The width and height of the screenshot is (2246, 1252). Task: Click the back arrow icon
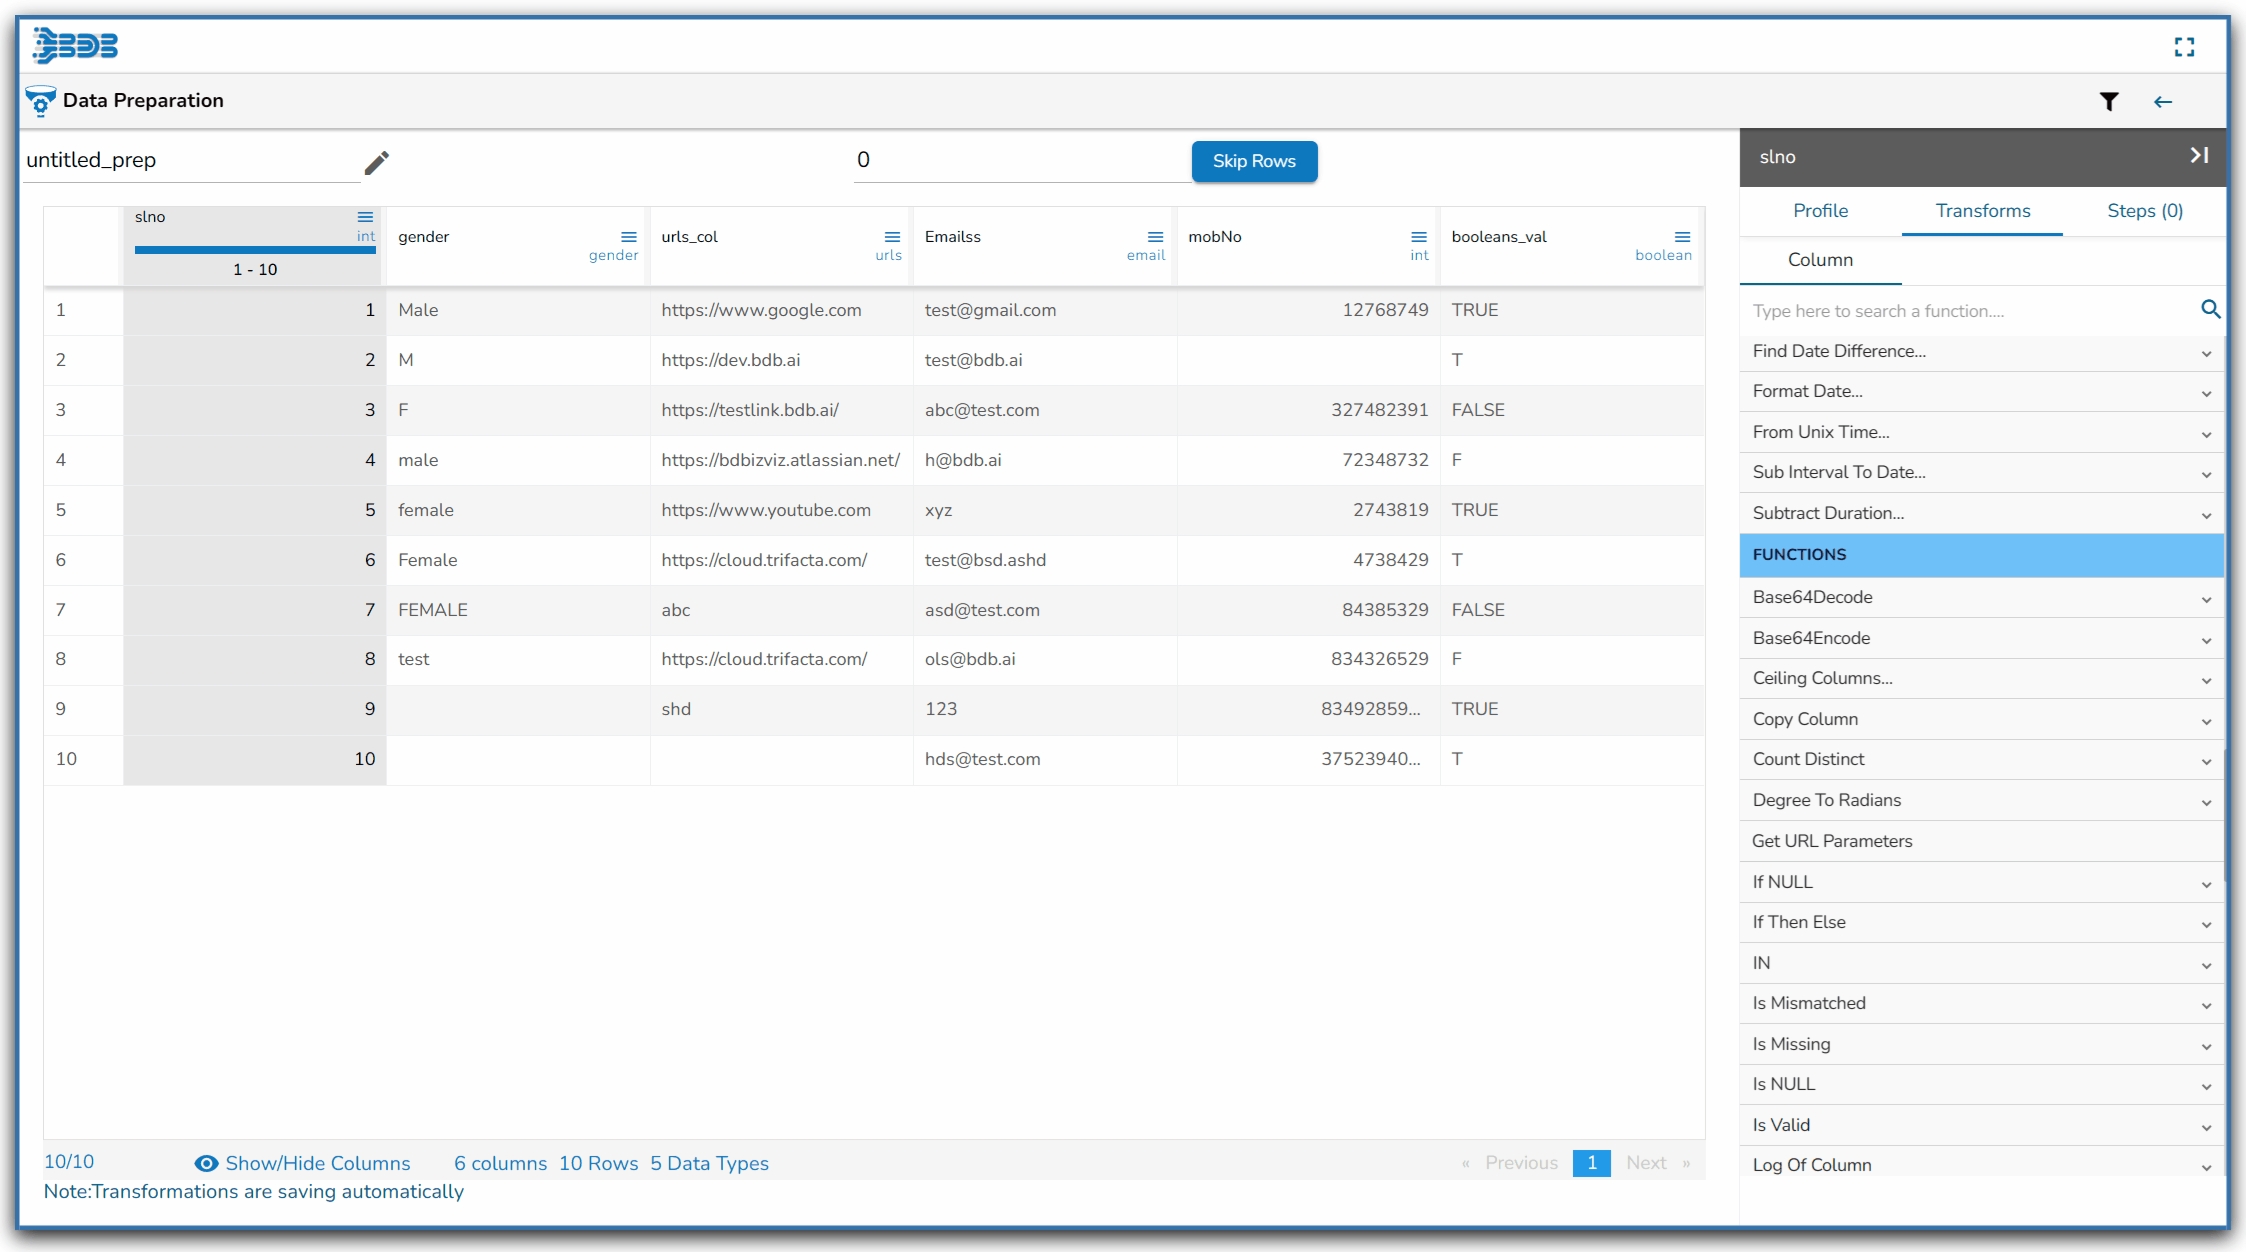click(2163, 101)
